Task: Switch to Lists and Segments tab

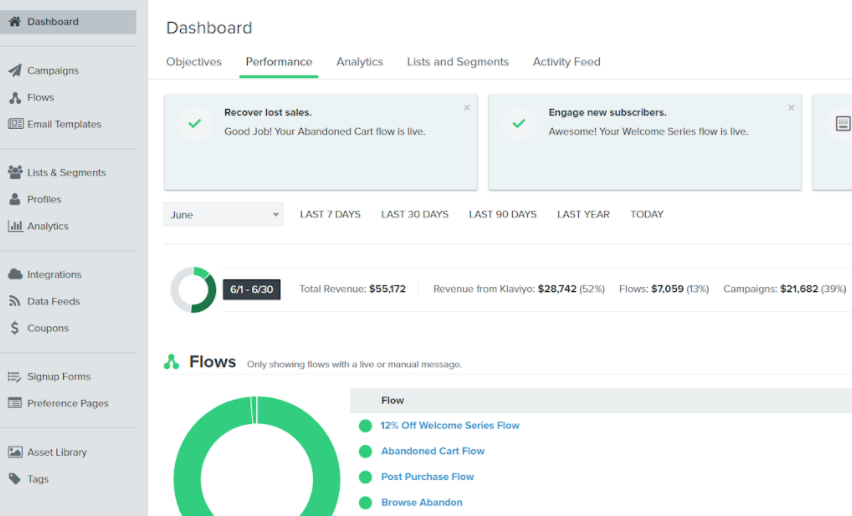Action: pyautogui.click(x=458, y=62)
